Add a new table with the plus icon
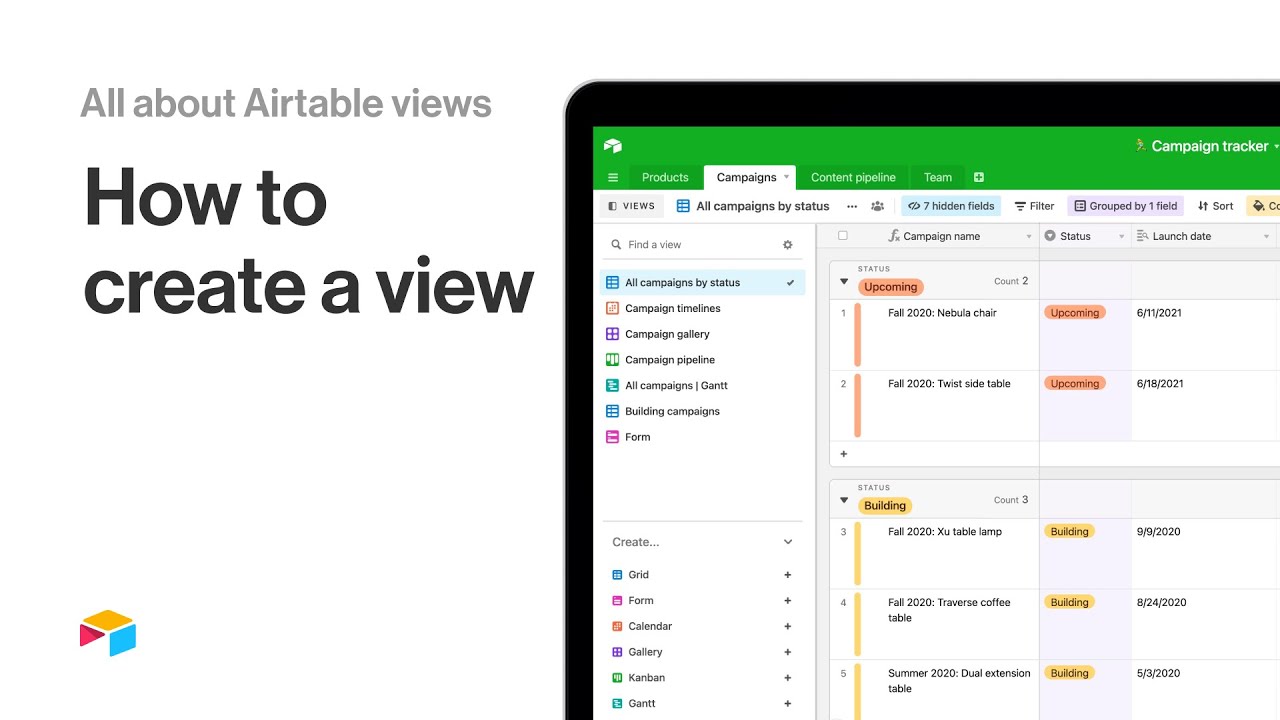The image size is (1280, 720). 979,177
